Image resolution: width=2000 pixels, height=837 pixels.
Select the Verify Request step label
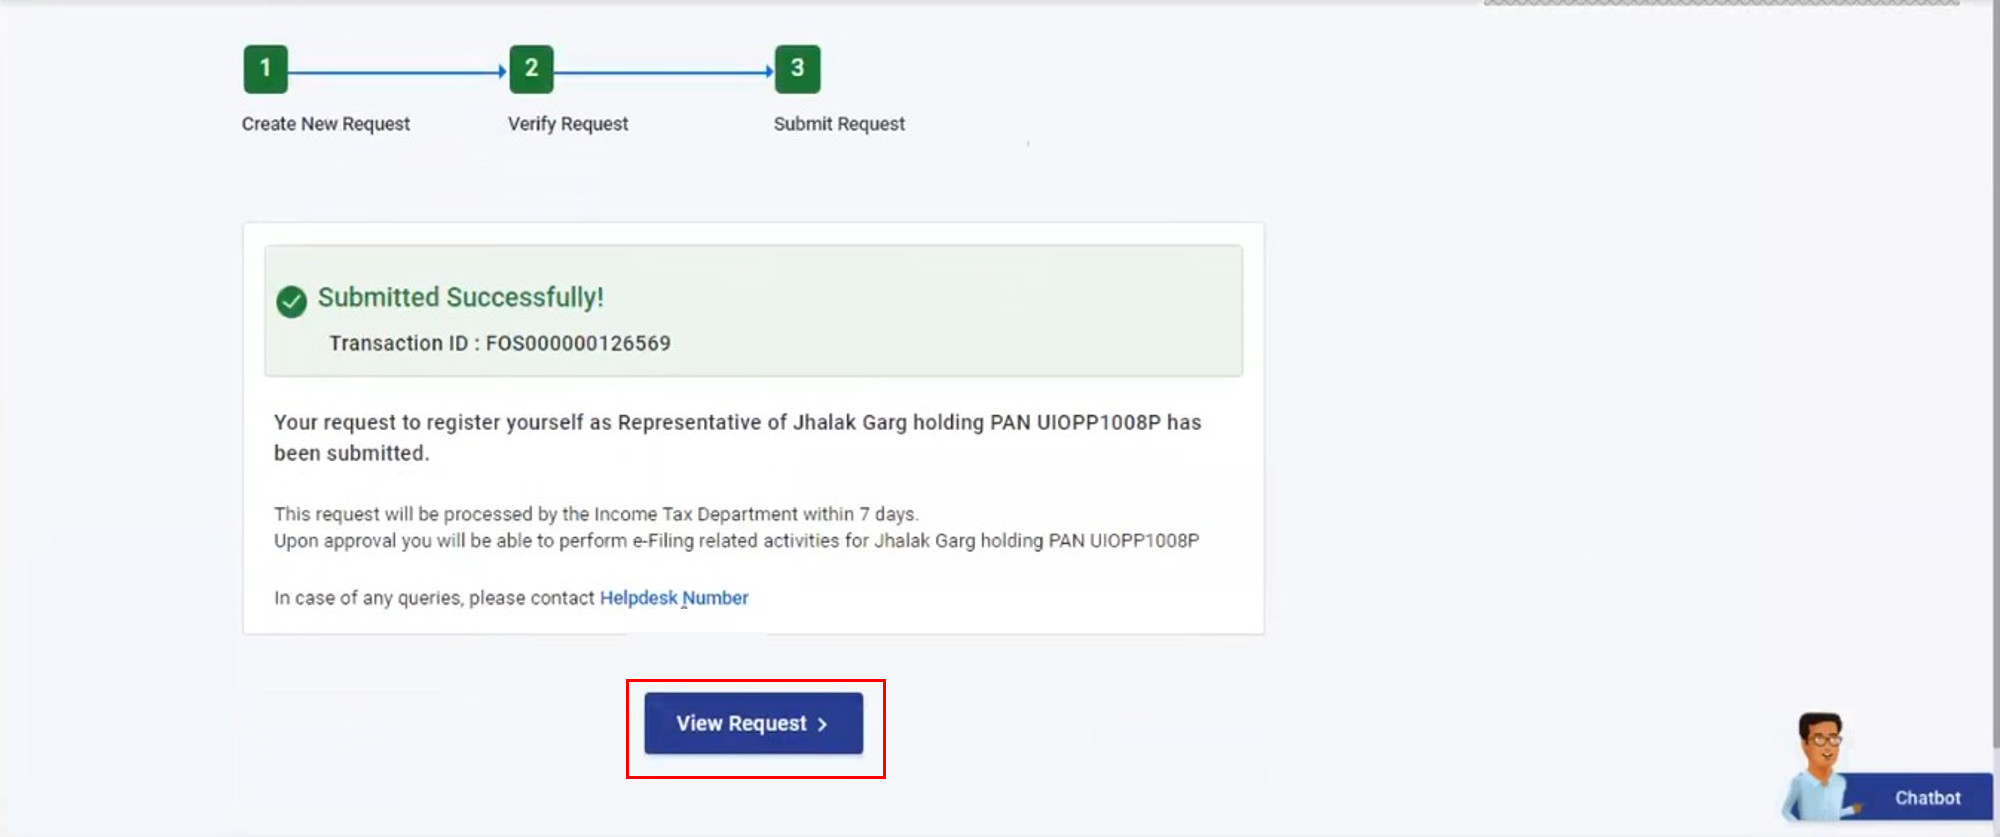coord(567,124)
